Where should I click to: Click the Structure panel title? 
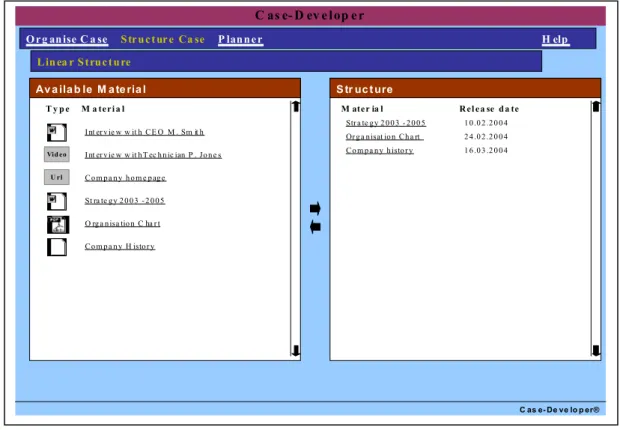[364, 89]
